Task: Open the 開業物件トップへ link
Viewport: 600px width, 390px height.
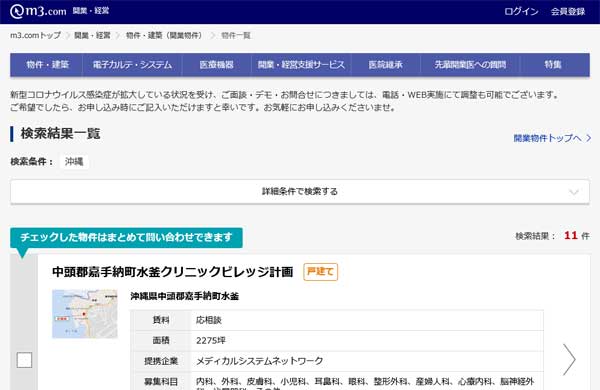Action: point(552,138)
